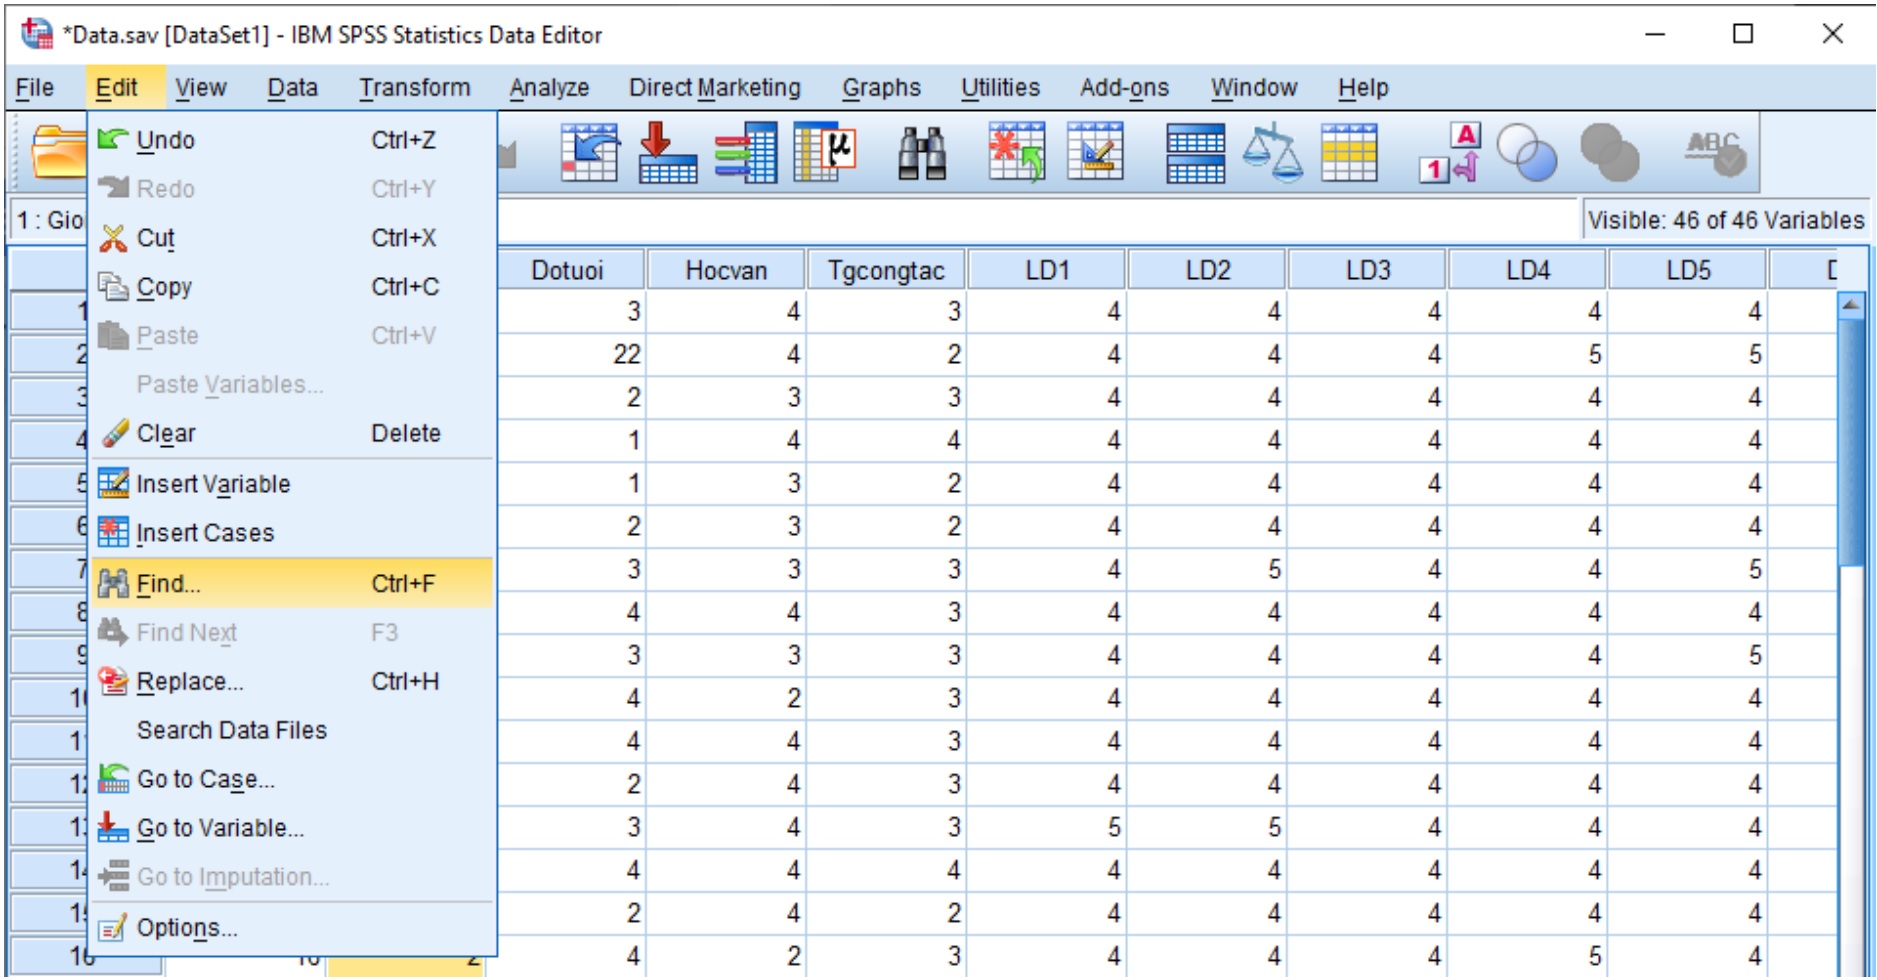Click the Go to Imputation... menu entry
Image resolution: width=1877 pixels, height=980 pixels.
[294, 878]
